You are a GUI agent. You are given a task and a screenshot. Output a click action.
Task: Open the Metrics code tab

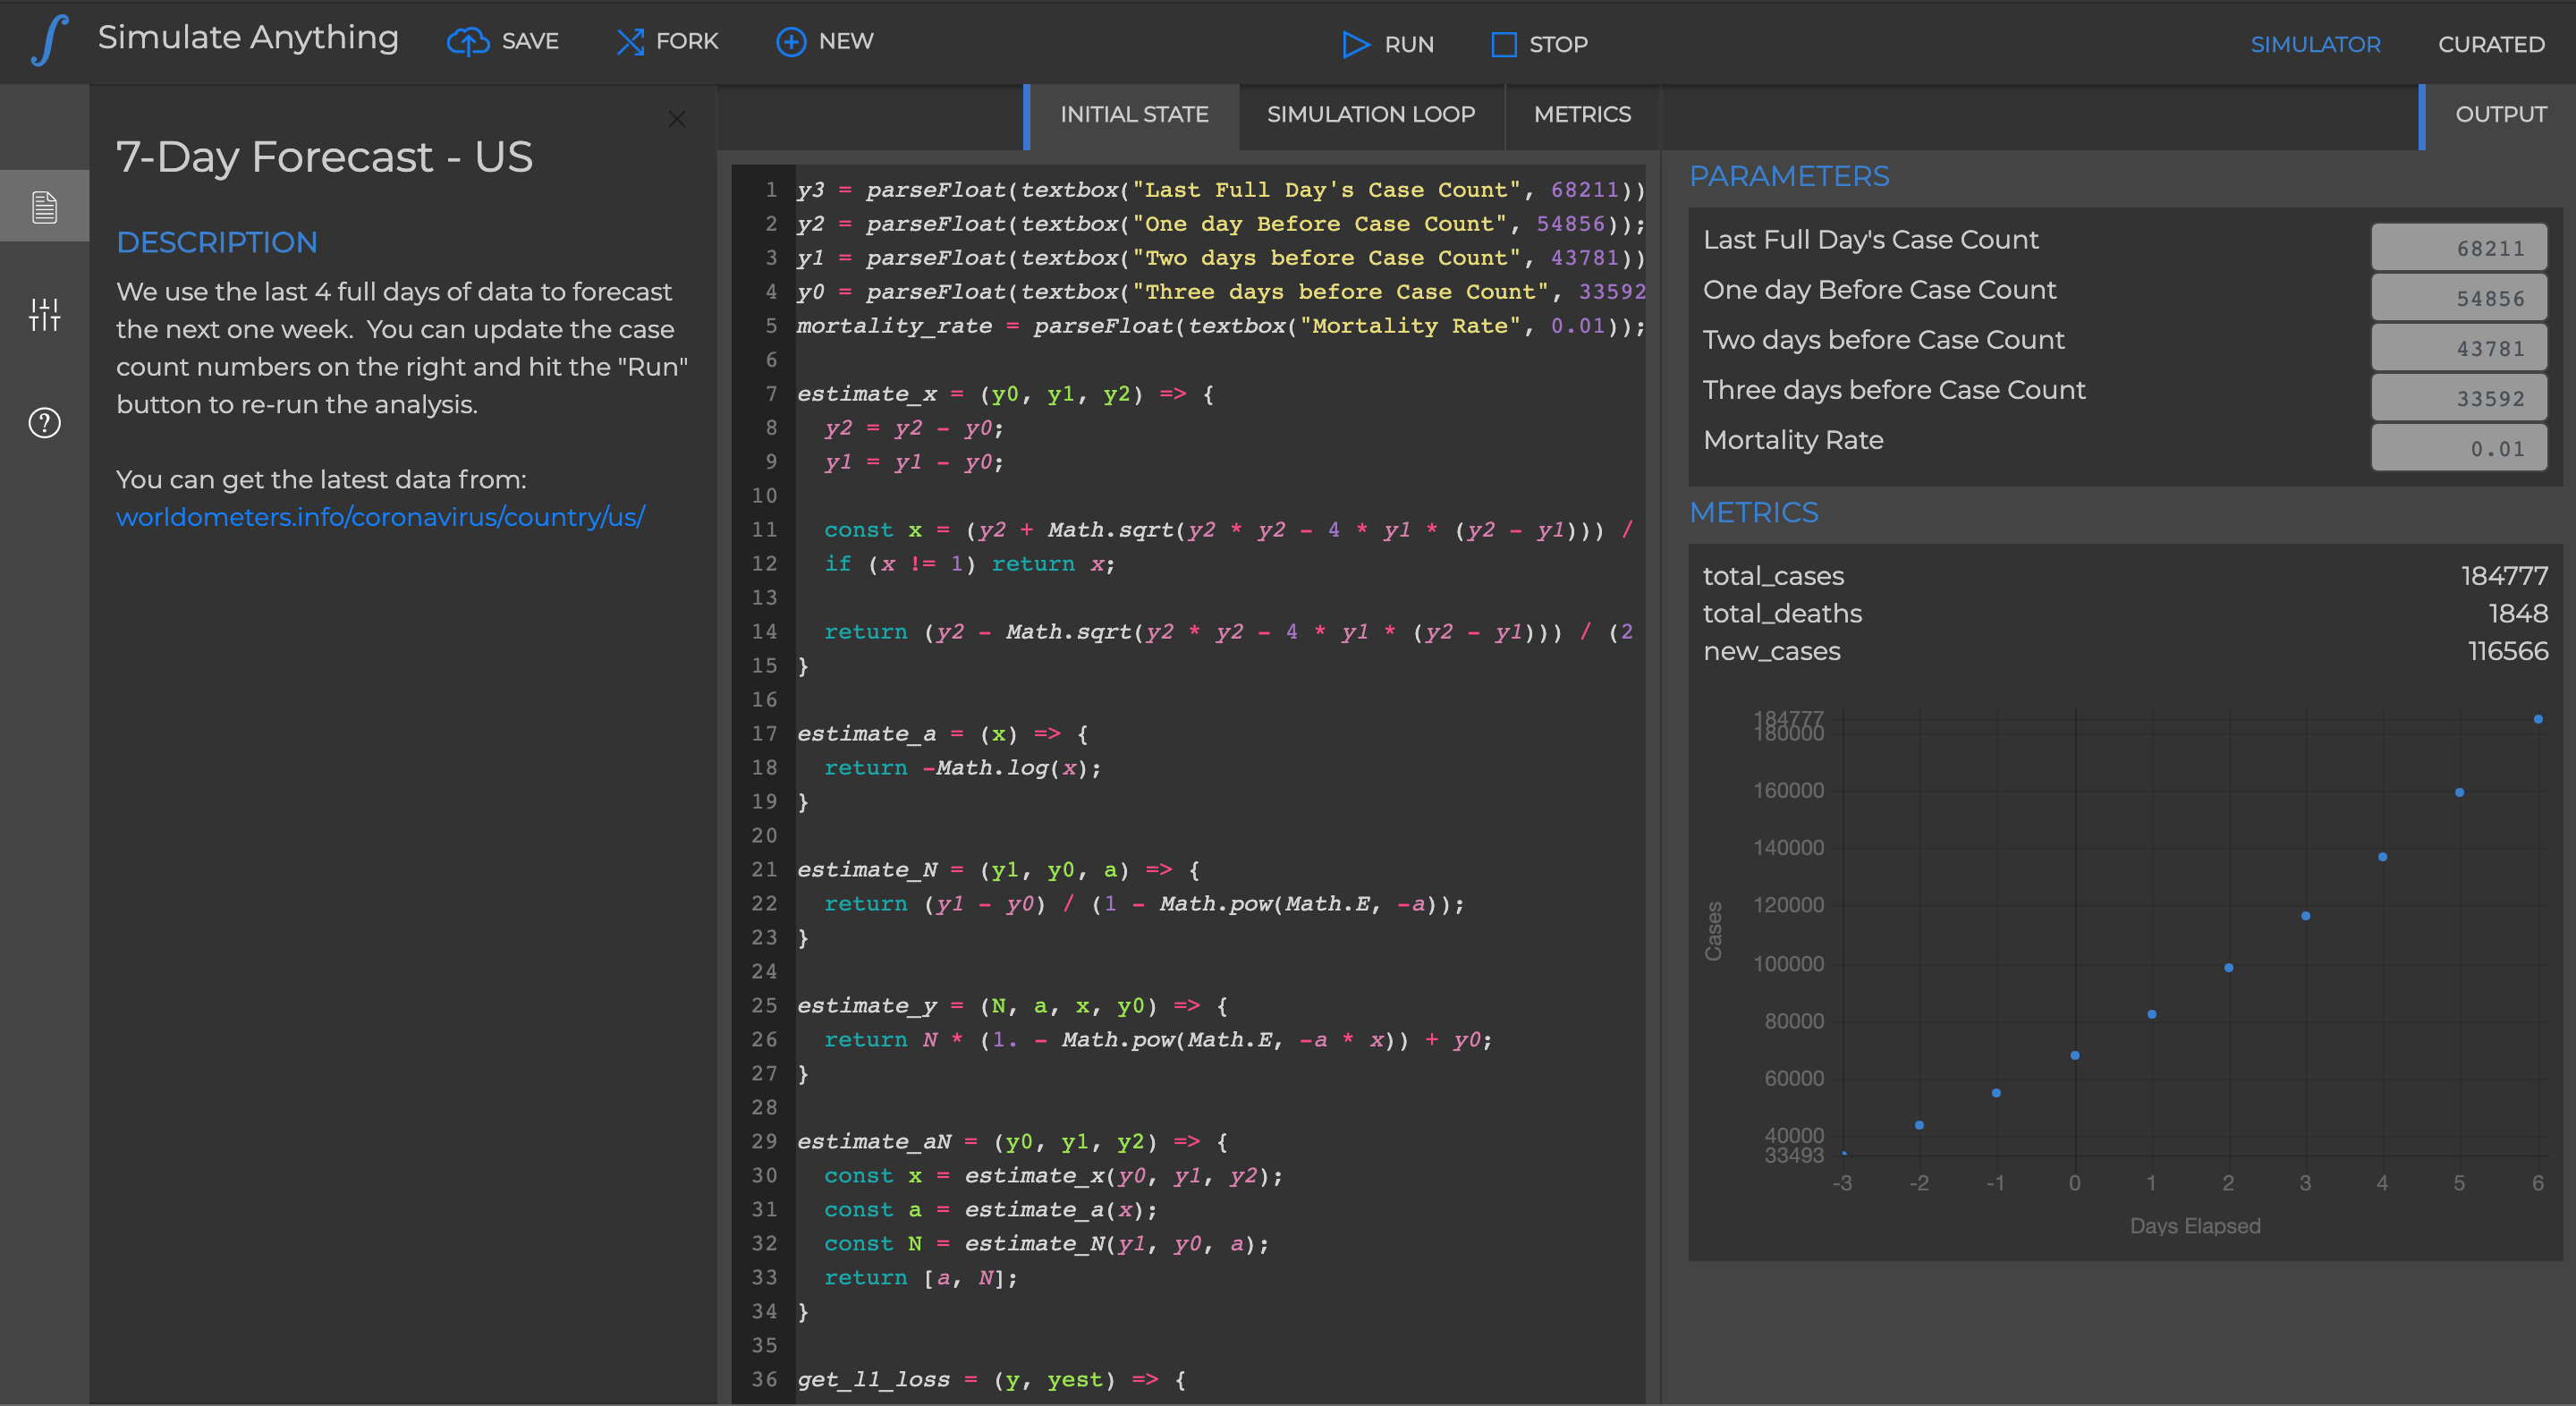pos(1581,115)
